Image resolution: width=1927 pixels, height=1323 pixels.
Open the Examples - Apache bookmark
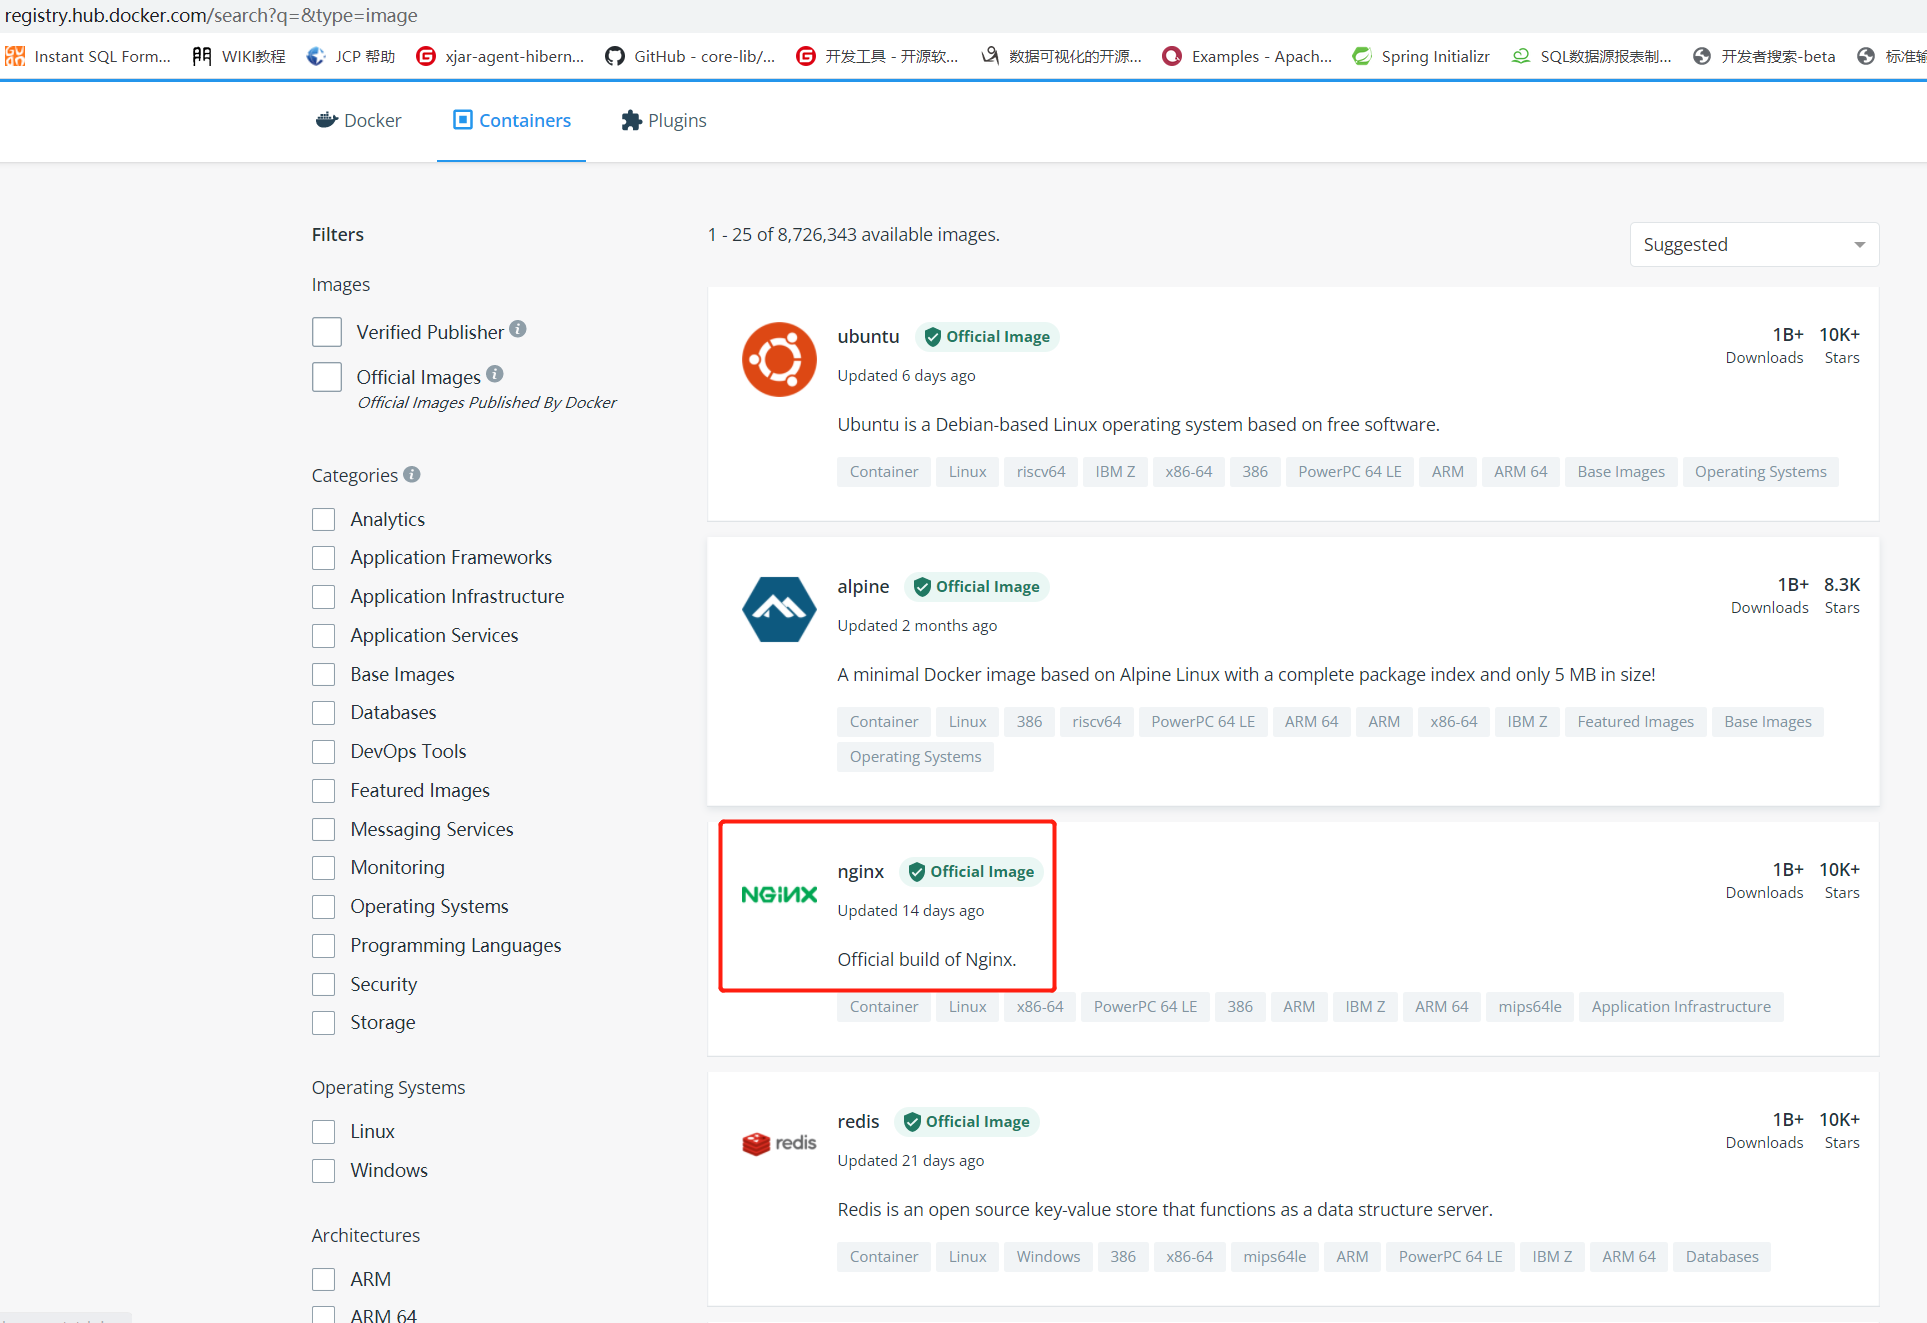click(1247, 56)
